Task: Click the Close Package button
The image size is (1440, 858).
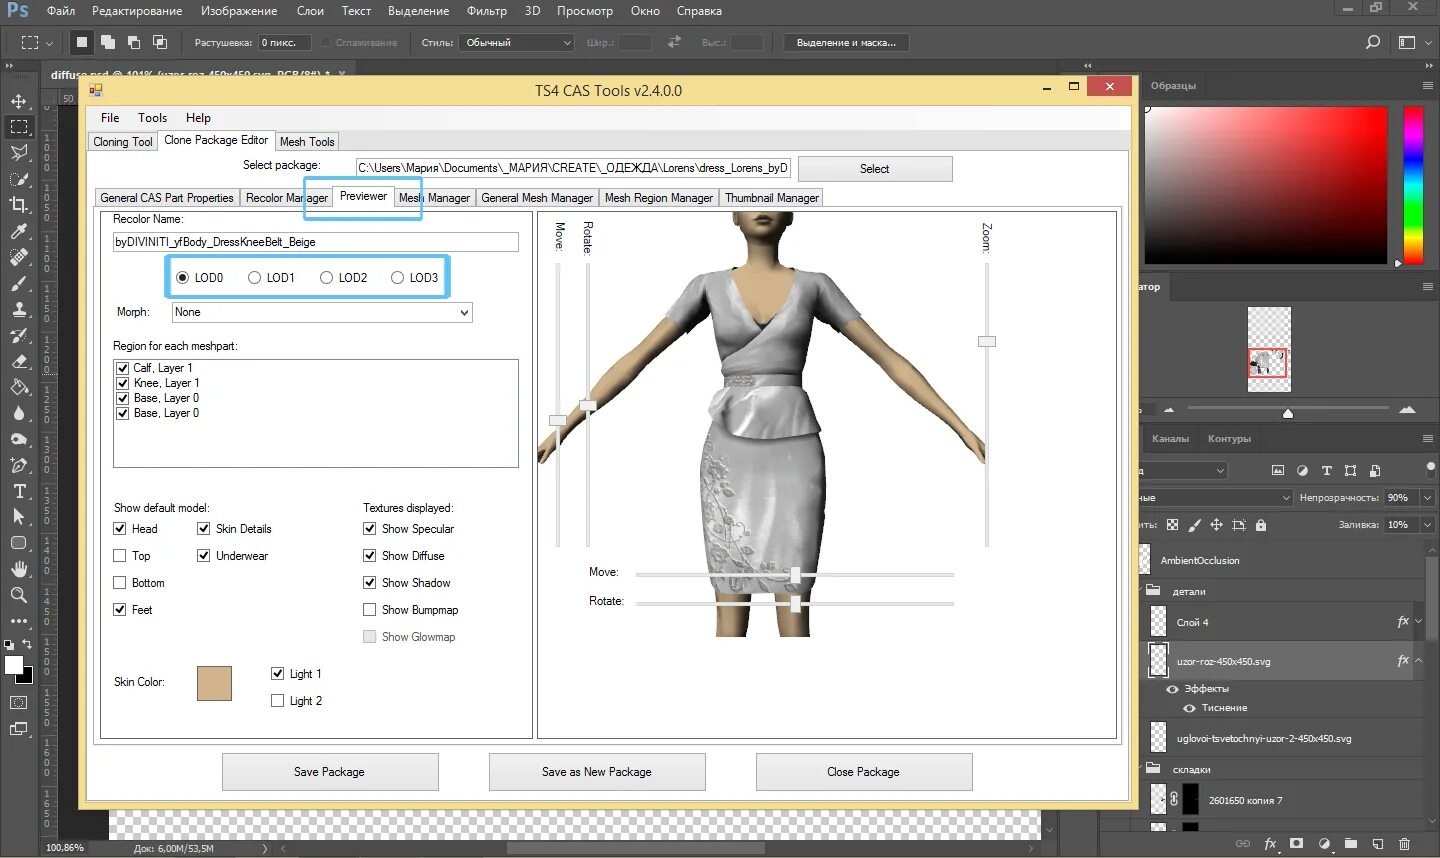Action: point(864,772)
